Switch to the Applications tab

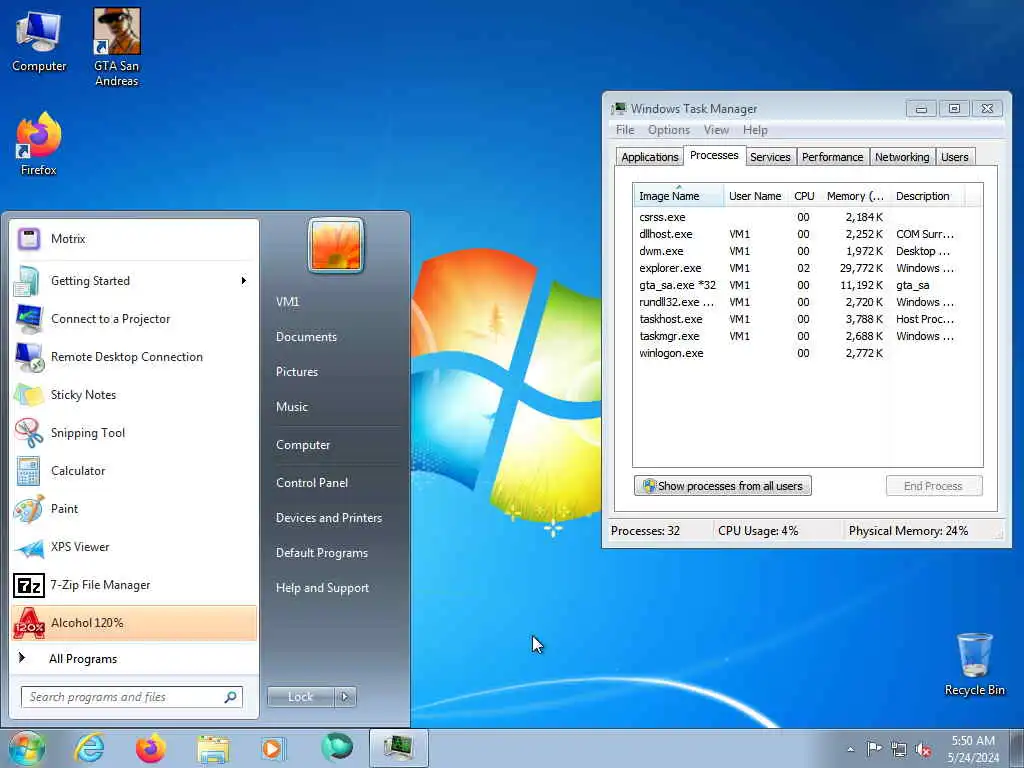click(x=650, y=157)
